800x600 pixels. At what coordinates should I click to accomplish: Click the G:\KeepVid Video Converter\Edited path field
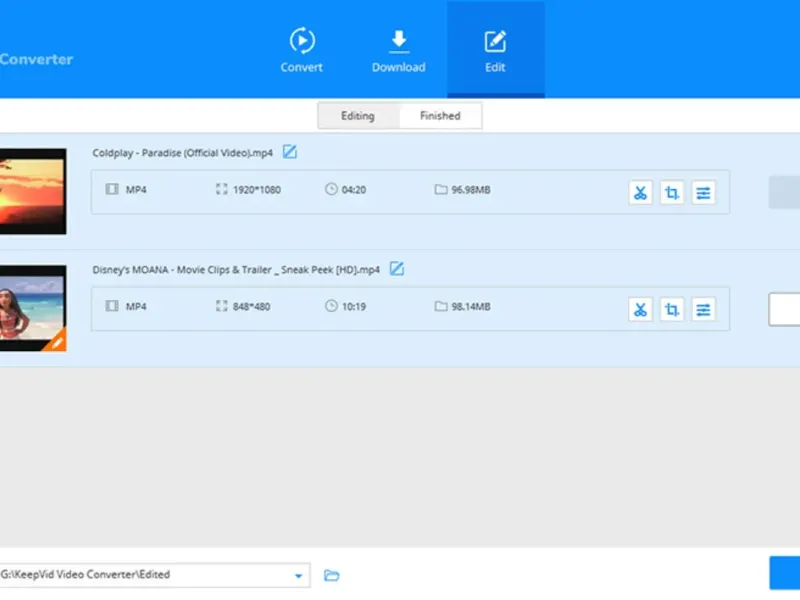[155, 575]
